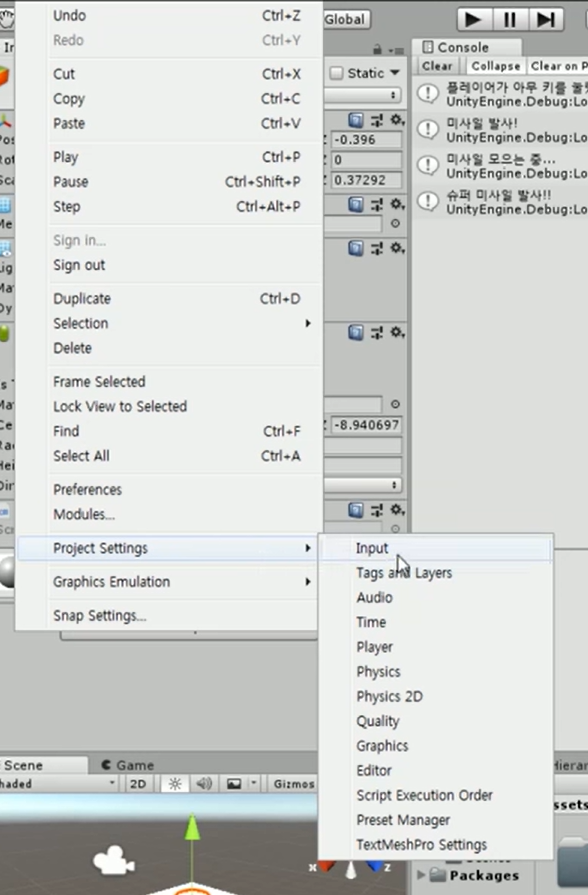Screen dimensions: 588x895
Task: Open script component gear settings menu
Action: click(x=397, y=510)
